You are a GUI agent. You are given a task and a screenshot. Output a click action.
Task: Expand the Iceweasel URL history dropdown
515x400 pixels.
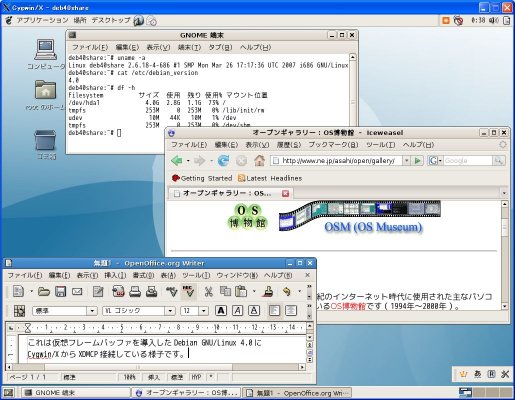coord(407,161)
